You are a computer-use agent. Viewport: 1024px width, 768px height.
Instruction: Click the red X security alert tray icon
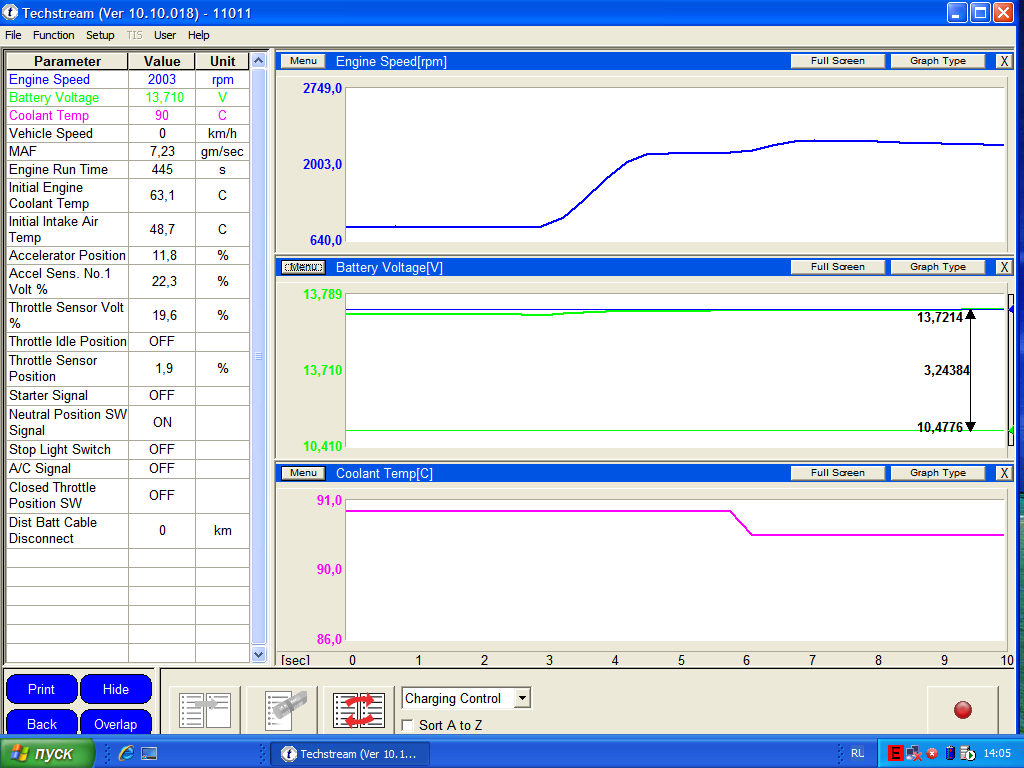click(x=932, y=754)
